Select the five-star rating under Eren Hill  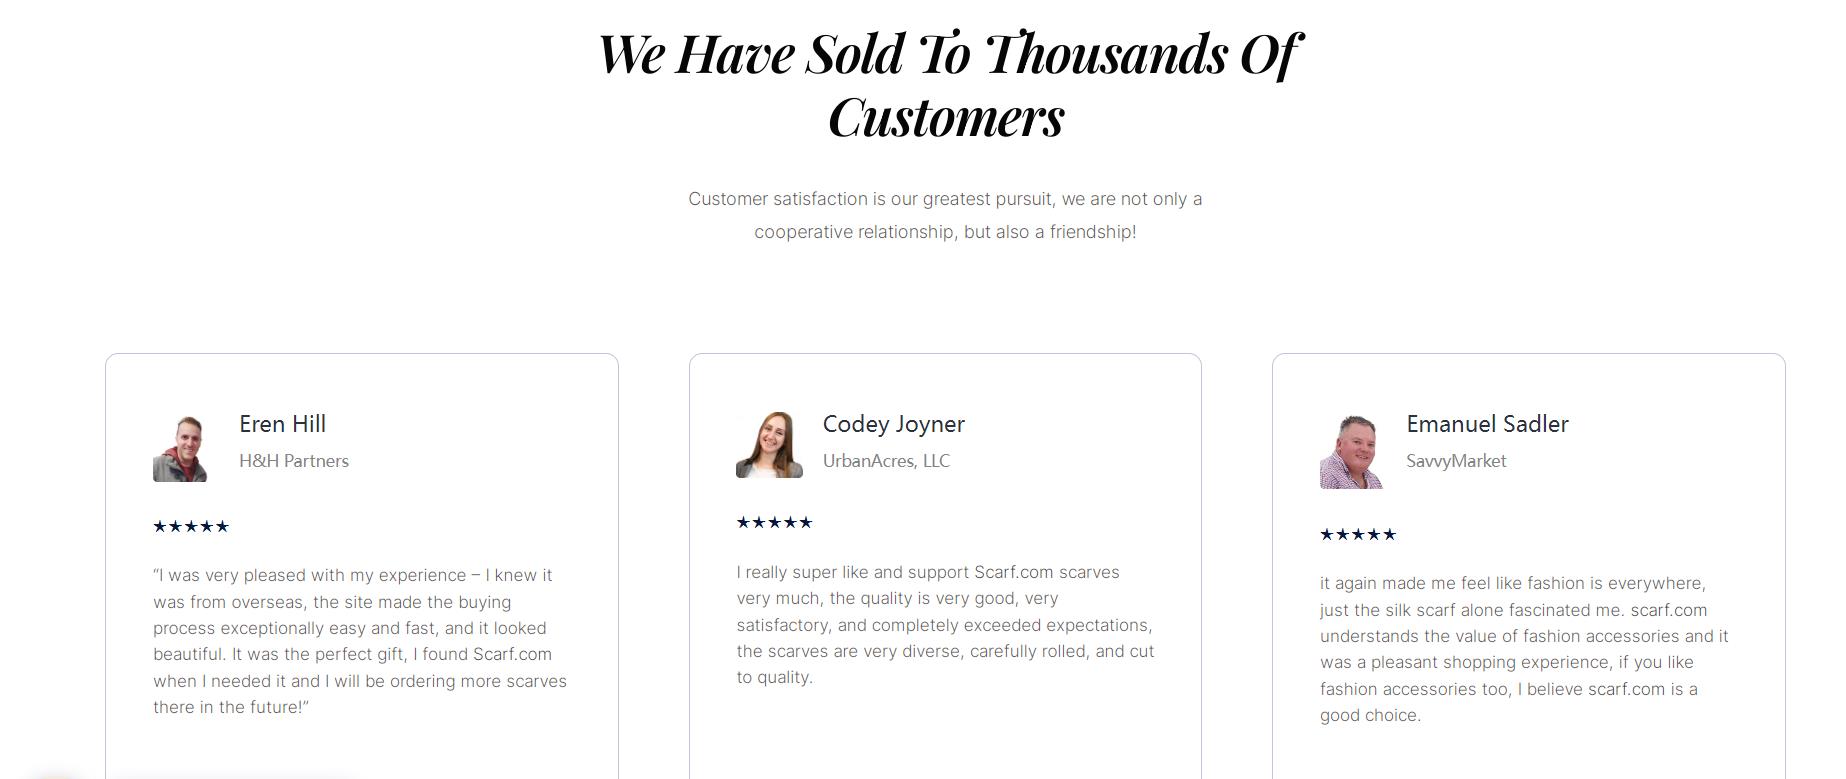(191, 527)
